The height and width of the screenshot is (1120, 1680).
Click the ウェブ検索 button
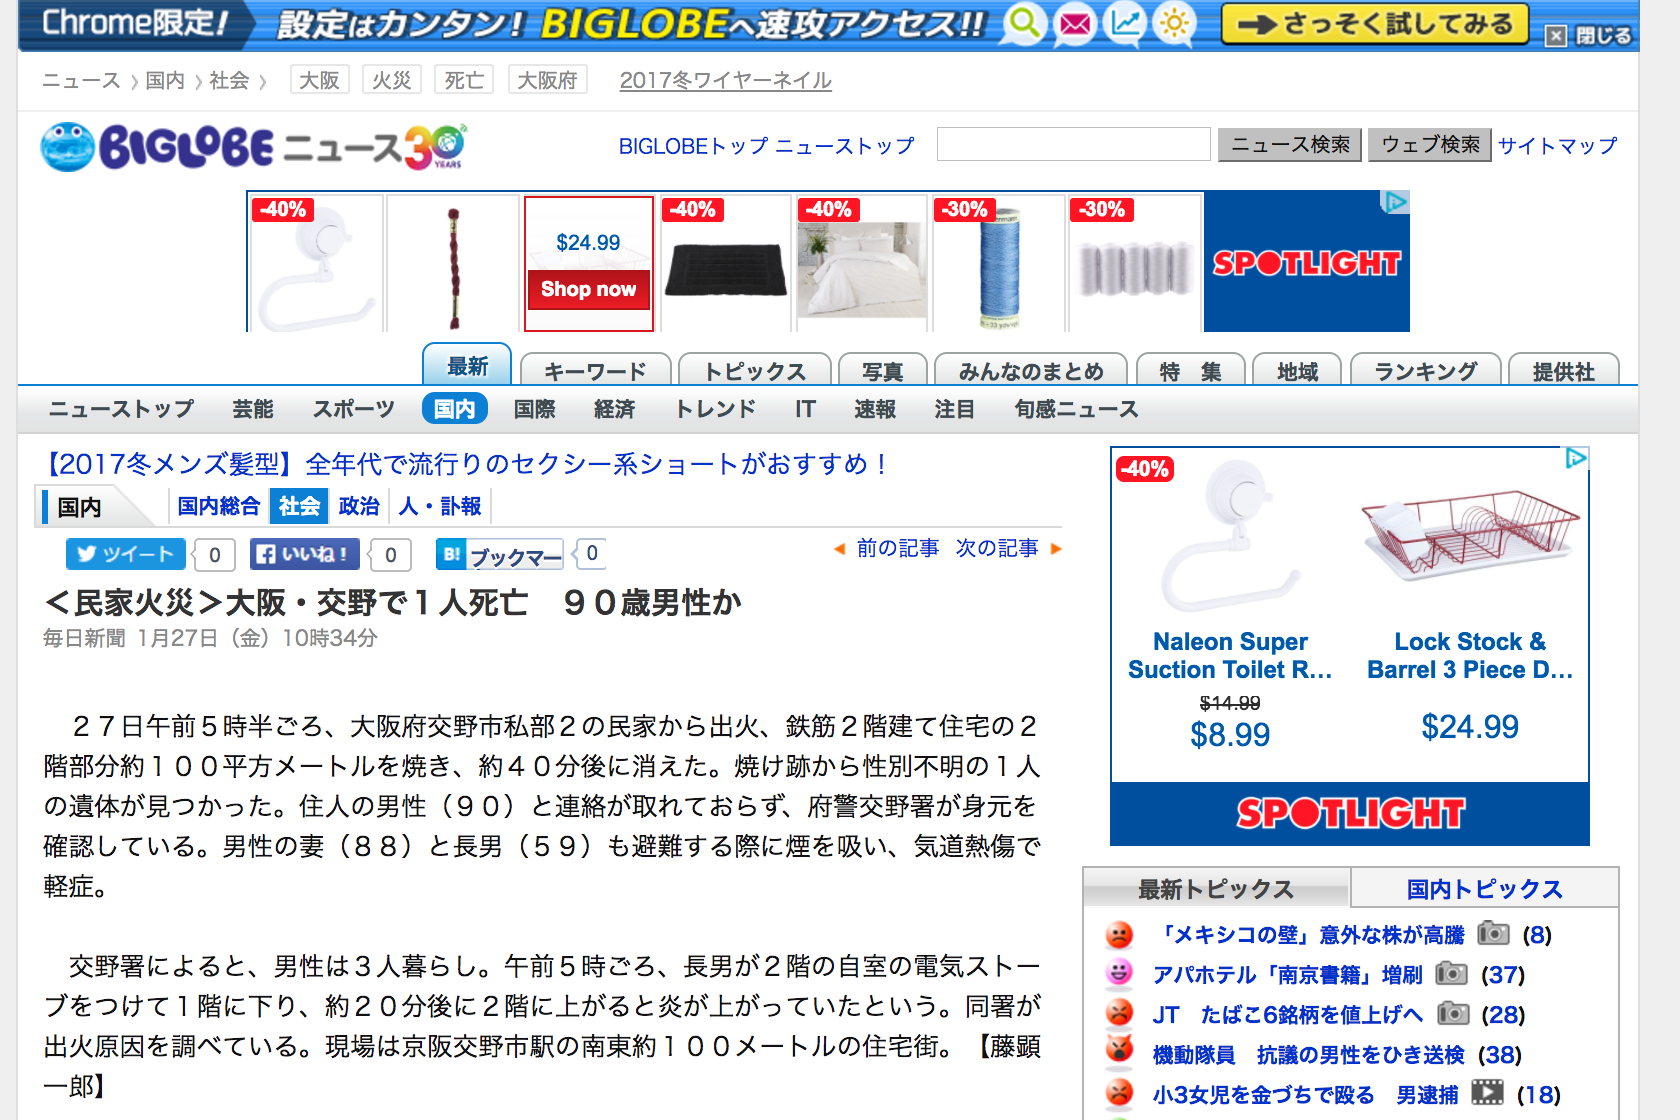1430,145
